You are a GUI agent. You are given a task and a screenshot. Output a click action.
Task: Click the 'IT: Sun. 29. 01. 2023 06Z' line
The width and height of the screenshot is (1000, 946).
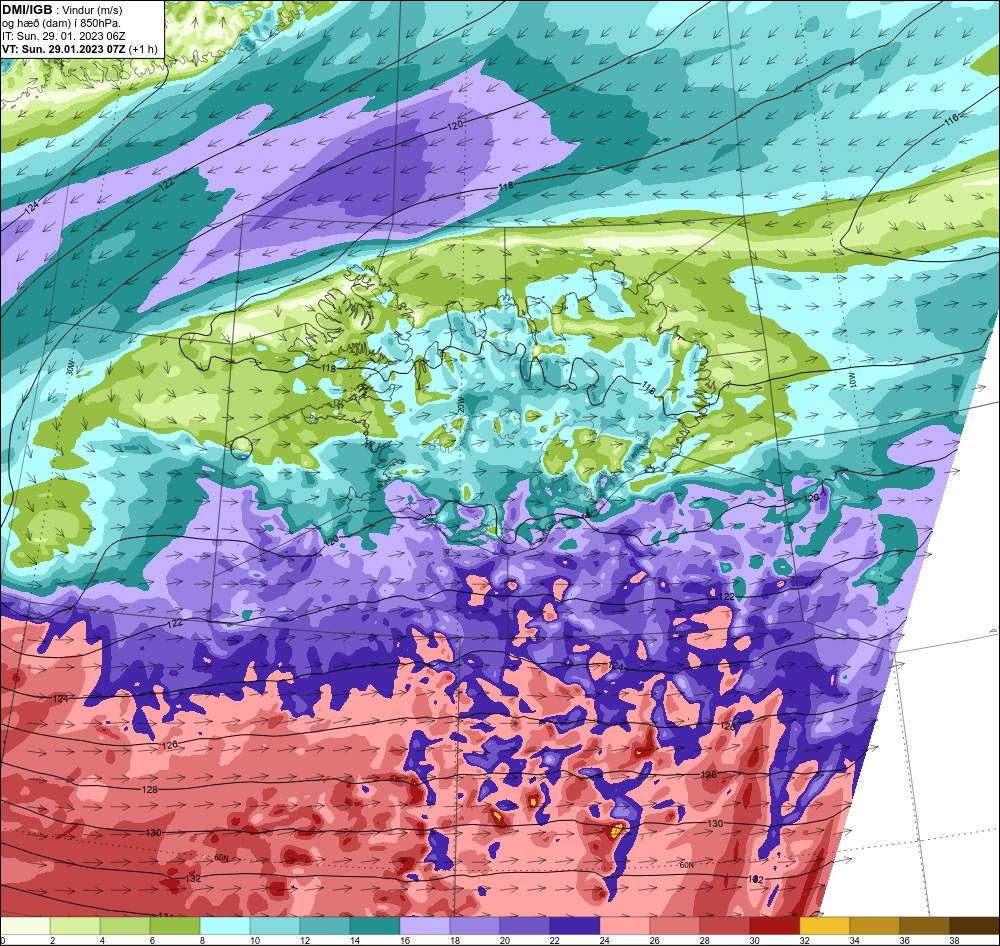tap(64, 36)
